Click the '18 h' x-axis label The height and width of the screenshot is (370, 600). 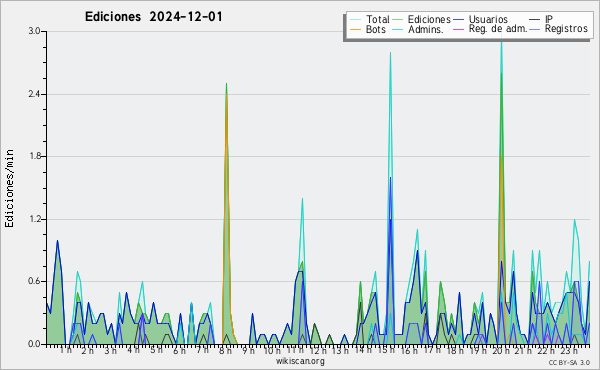pos(455,351)
